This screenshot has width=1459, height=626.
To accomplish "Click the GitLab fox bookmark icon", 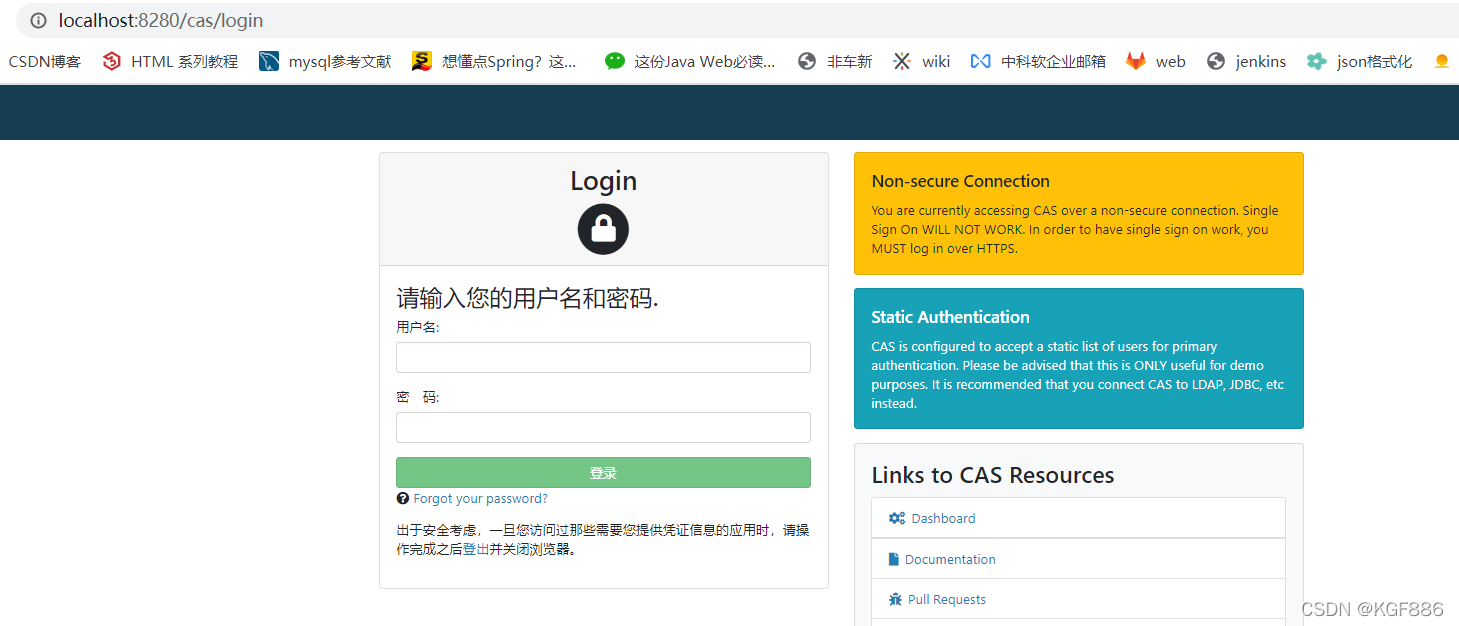I will pos(1136,61).
